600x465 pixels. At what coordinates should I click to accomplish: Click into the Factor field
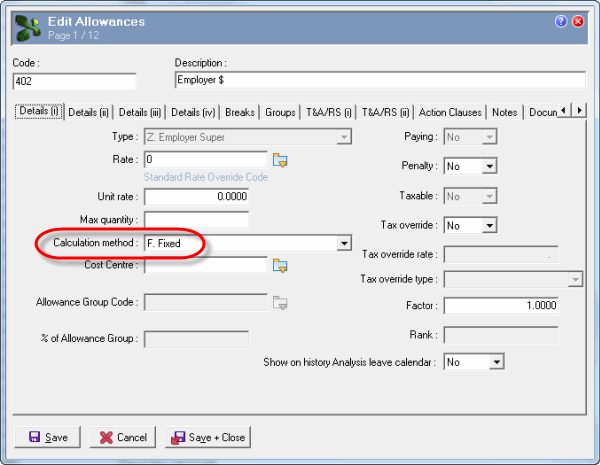pos(500,305)
